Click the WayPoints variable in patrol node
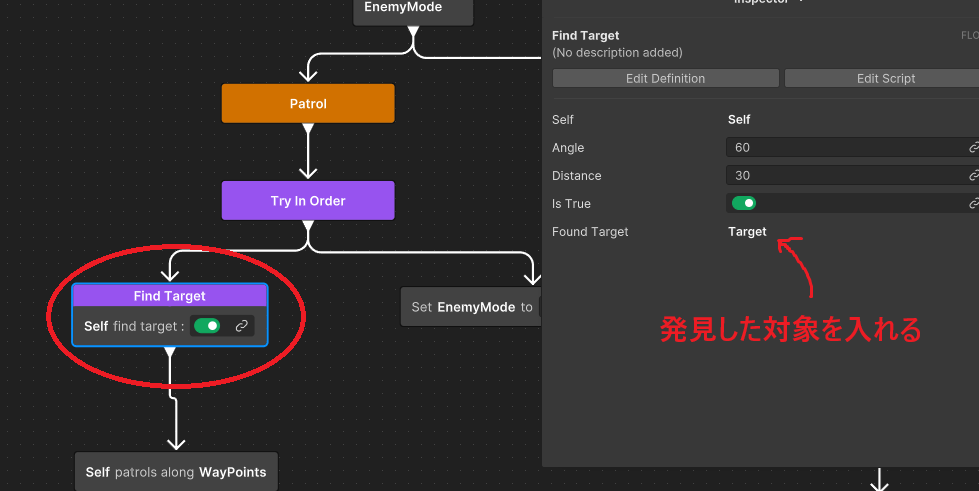 (232, 472)
